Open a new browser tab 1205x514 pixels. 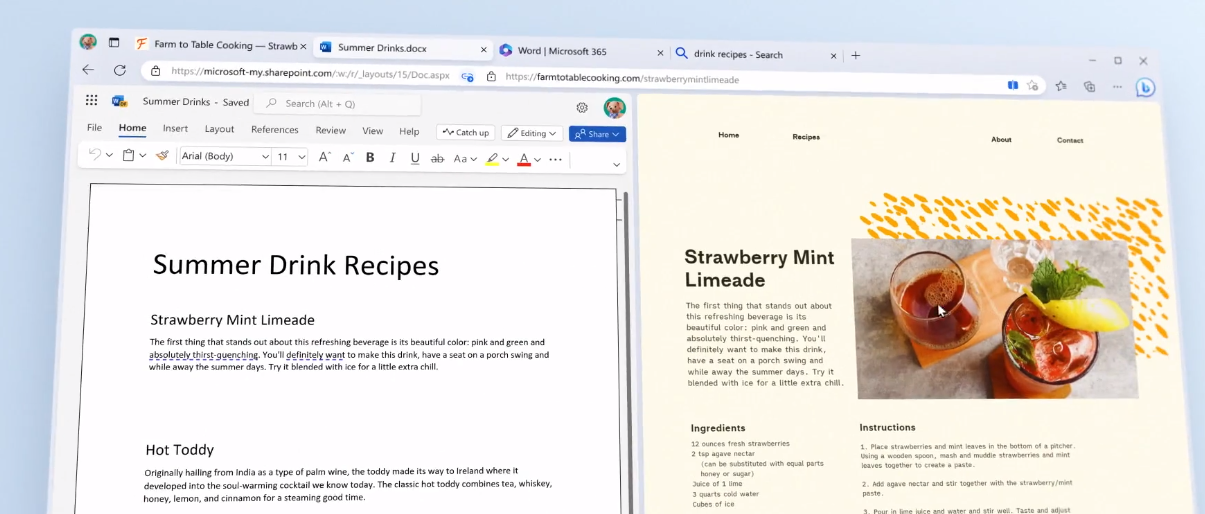855,56
